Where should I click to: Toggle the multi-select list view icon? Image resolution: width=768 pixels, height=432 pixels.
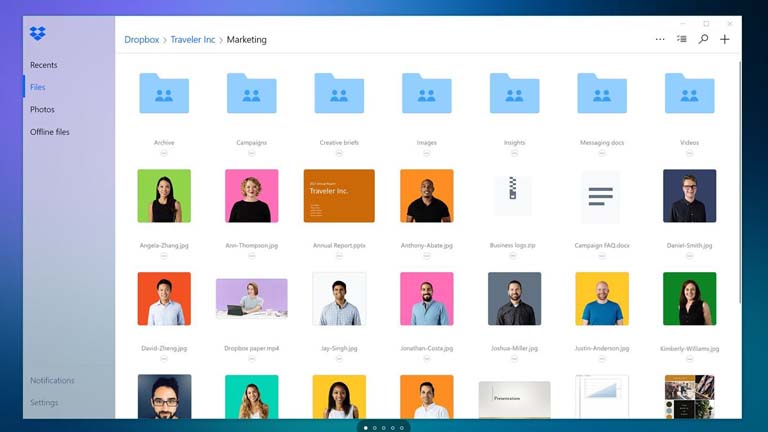682,39
